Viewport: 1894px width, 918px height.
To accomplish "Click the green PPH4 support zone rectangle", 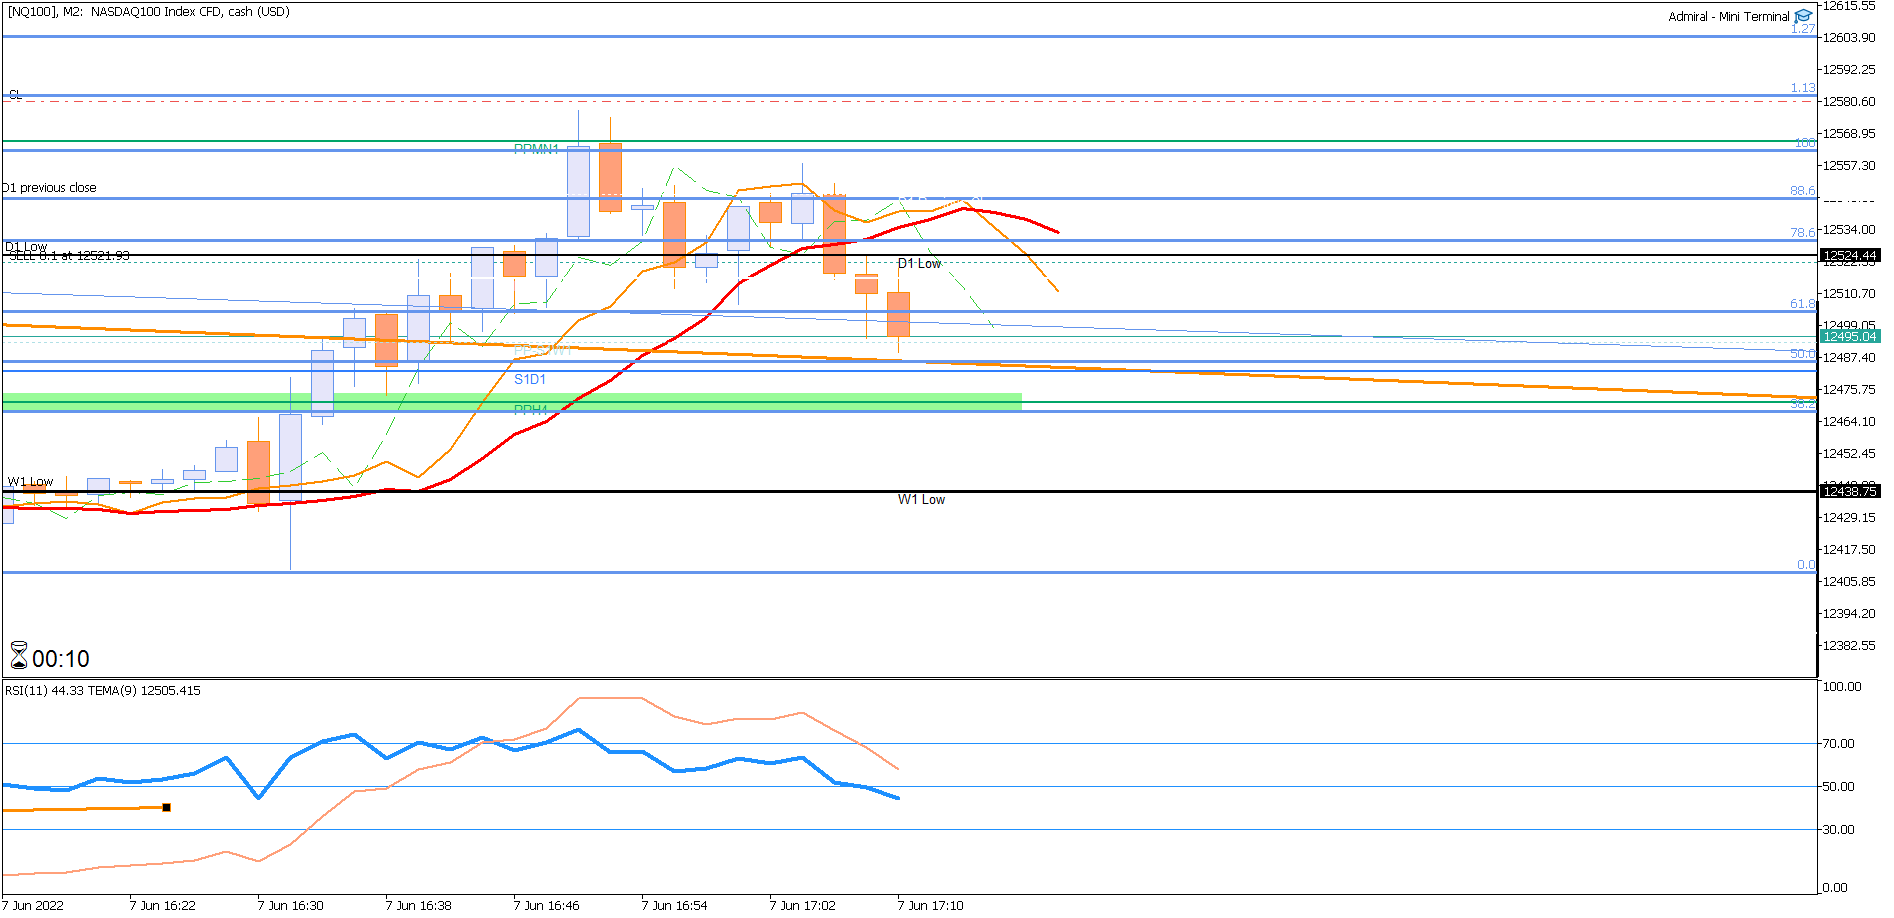I will tap(512, 400).
